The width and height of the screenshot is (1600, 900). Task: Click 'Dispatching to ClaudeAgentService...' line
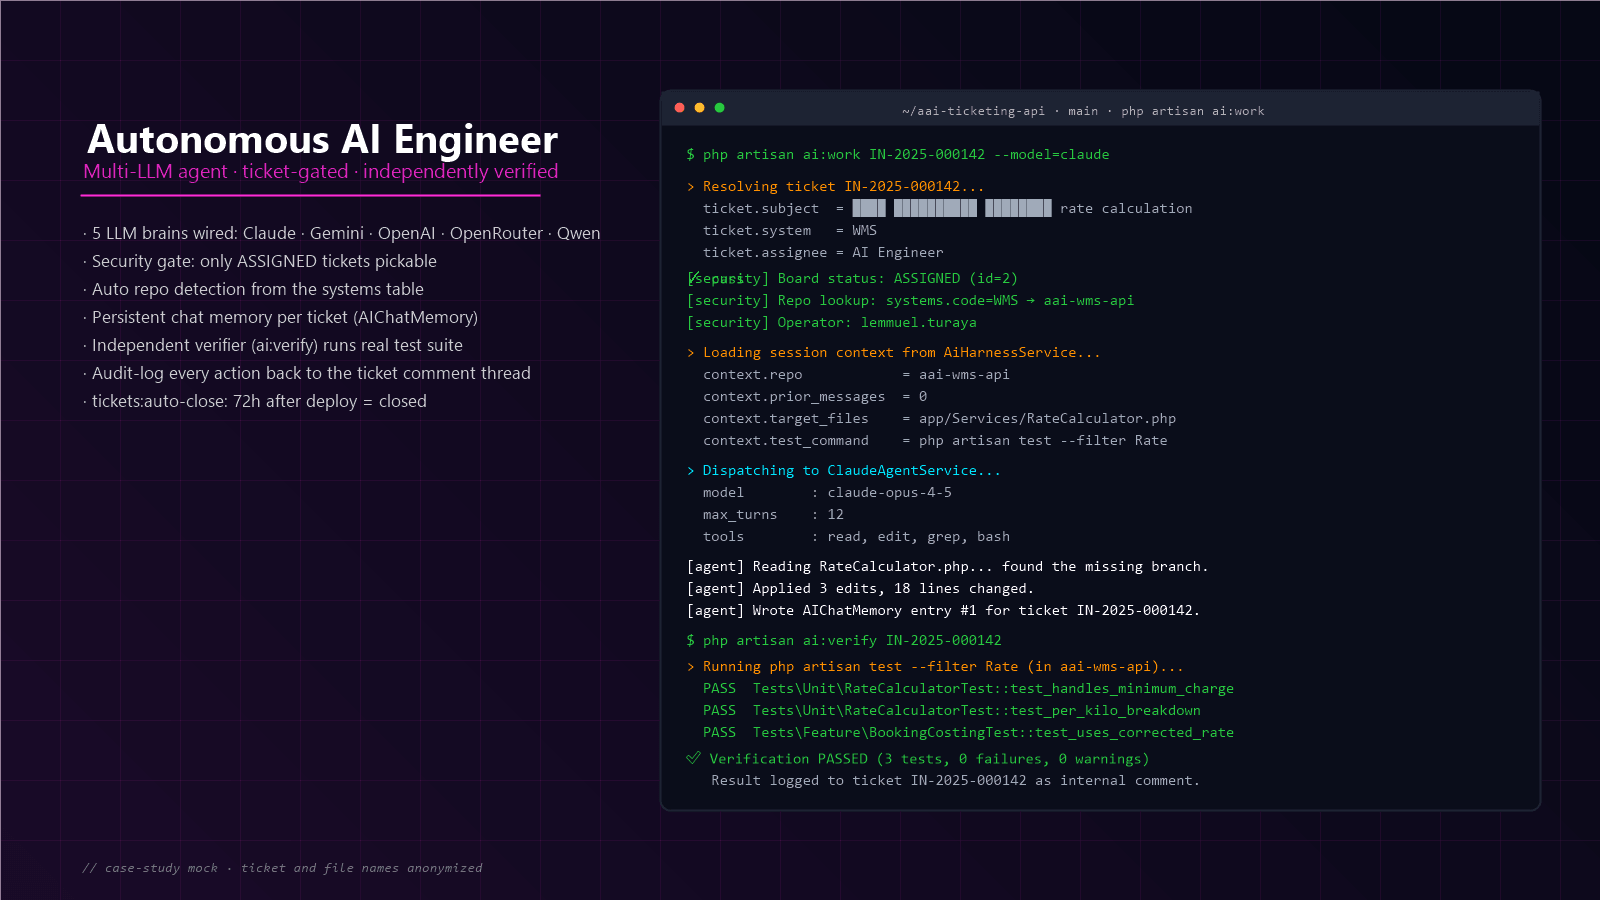pos(844,471)
